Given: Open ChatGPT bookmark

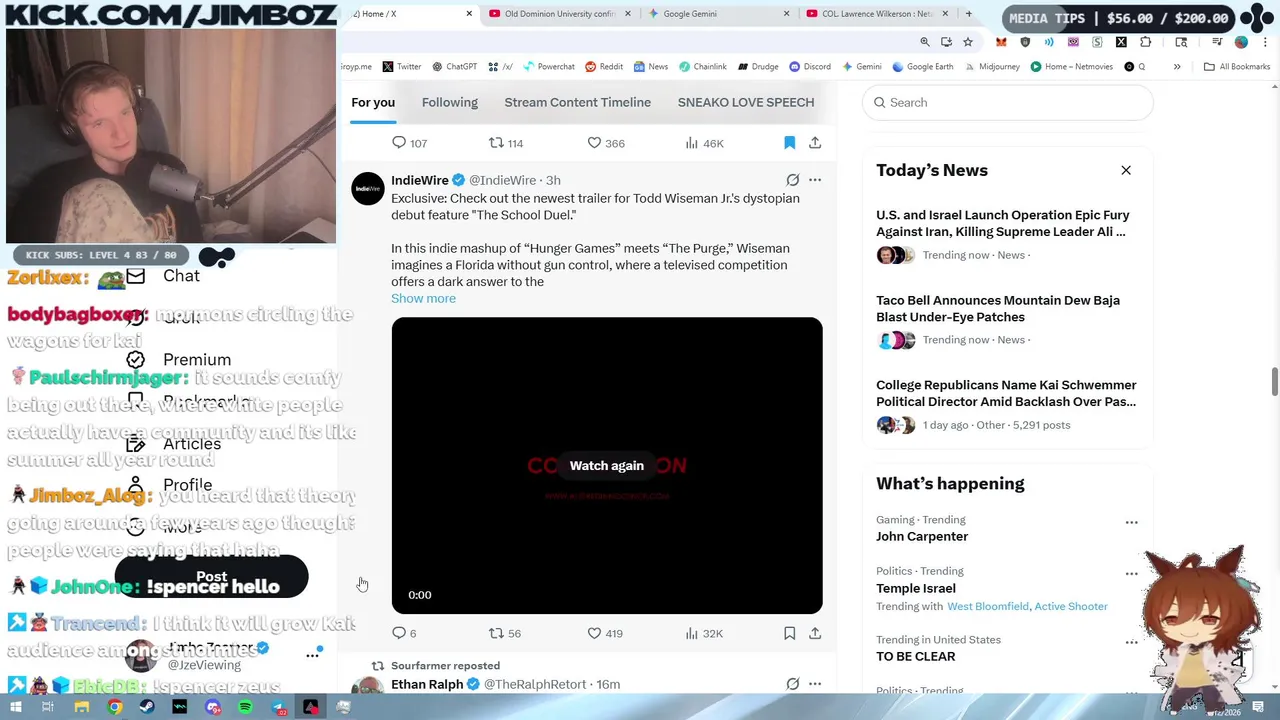Looking at the screenshot, I should point(454,67).
